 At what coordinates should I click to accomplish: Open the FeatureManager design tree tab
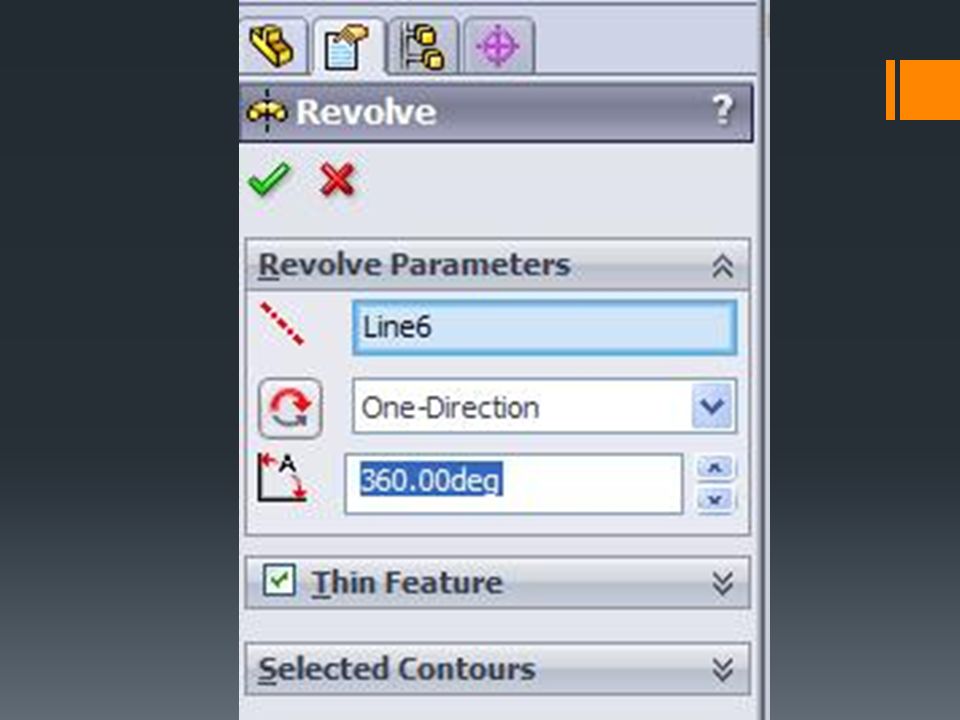272,47
